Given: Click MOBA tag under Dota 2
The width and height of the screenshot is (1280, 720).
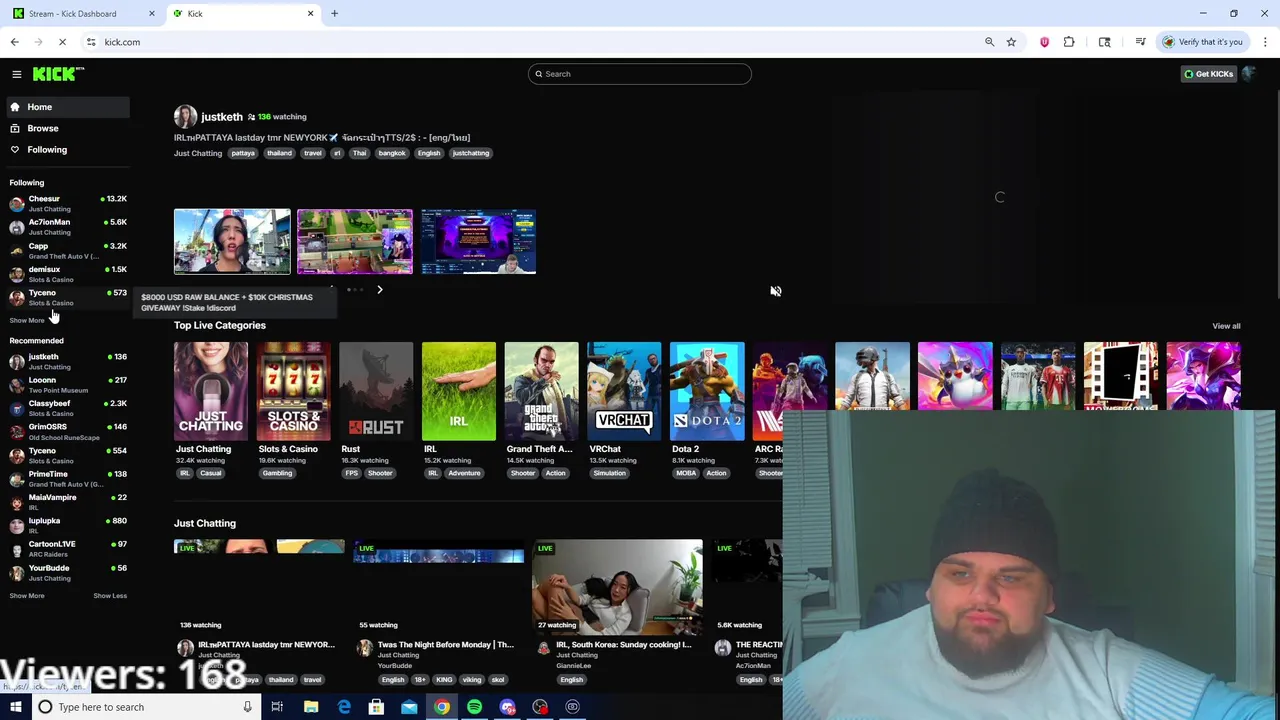Looking at the screenshot, I should click(x=686, y=473).
